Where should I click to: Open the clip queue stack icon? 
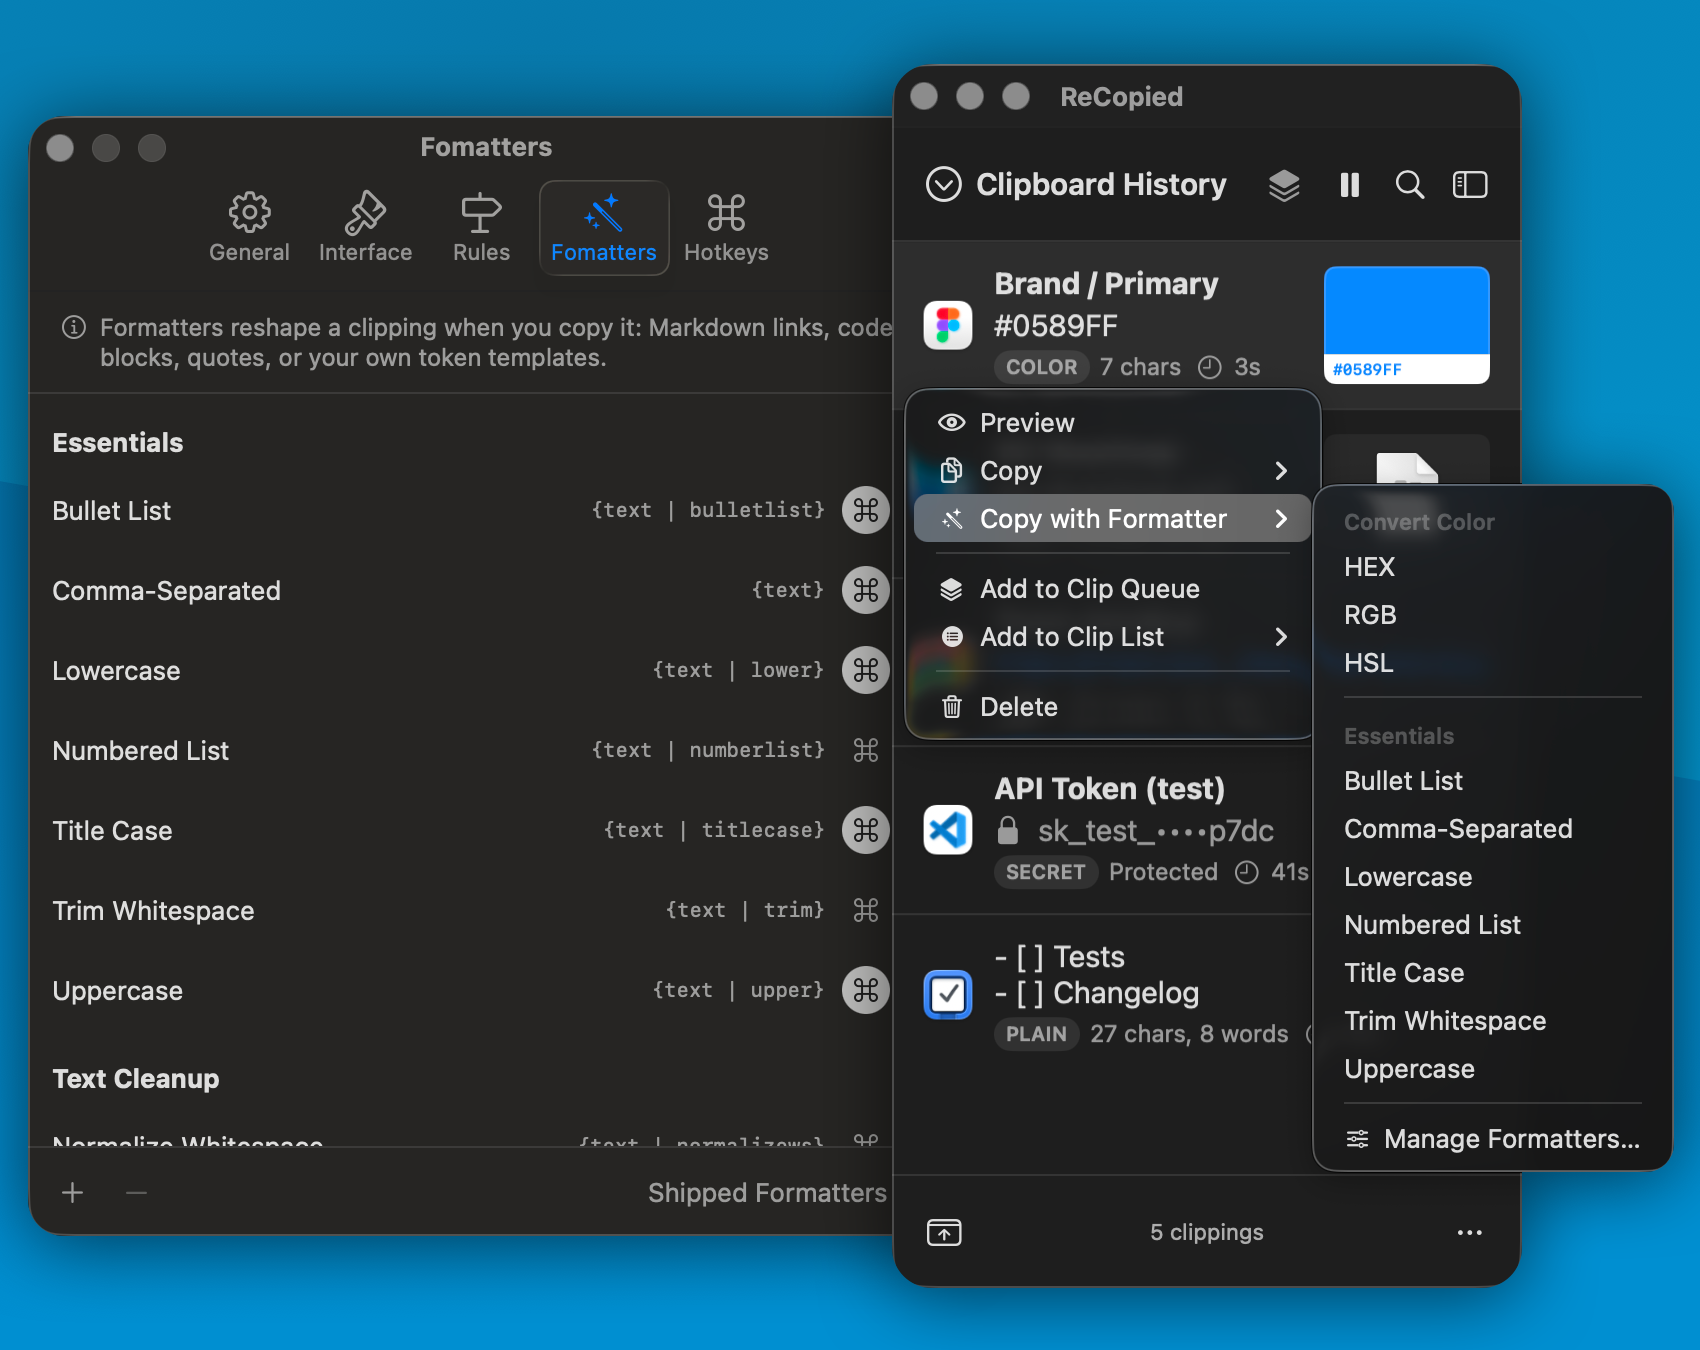click(x=1284, y=185)
